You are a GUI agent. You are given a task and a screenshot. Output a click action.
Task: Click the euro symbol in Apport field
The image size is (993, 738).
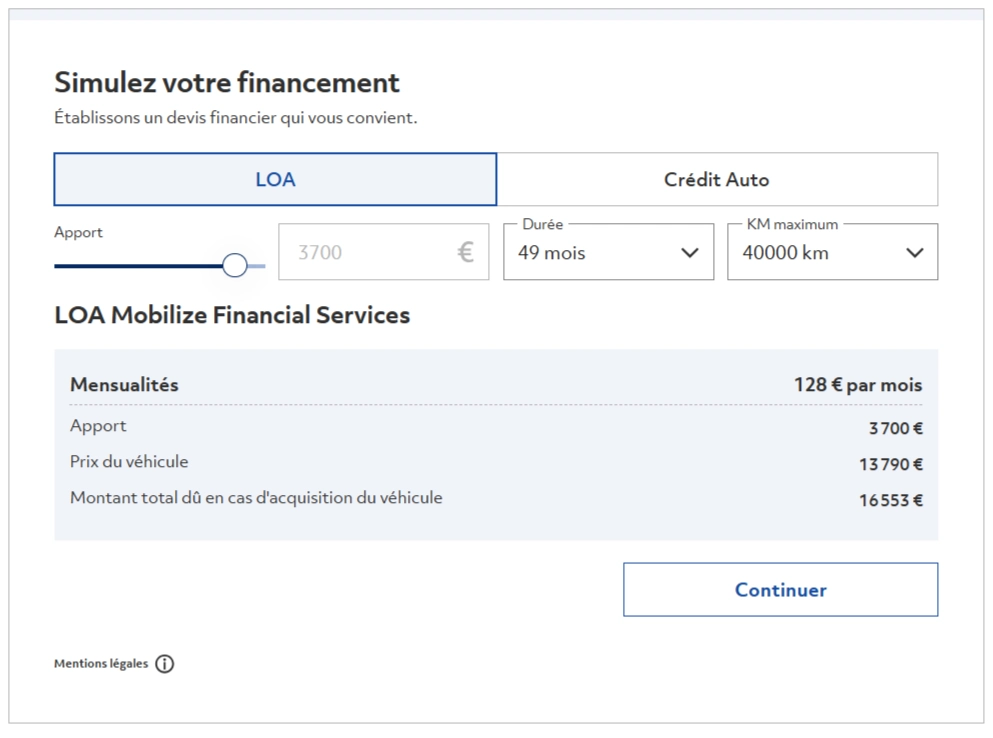click(x=465, y=252)
